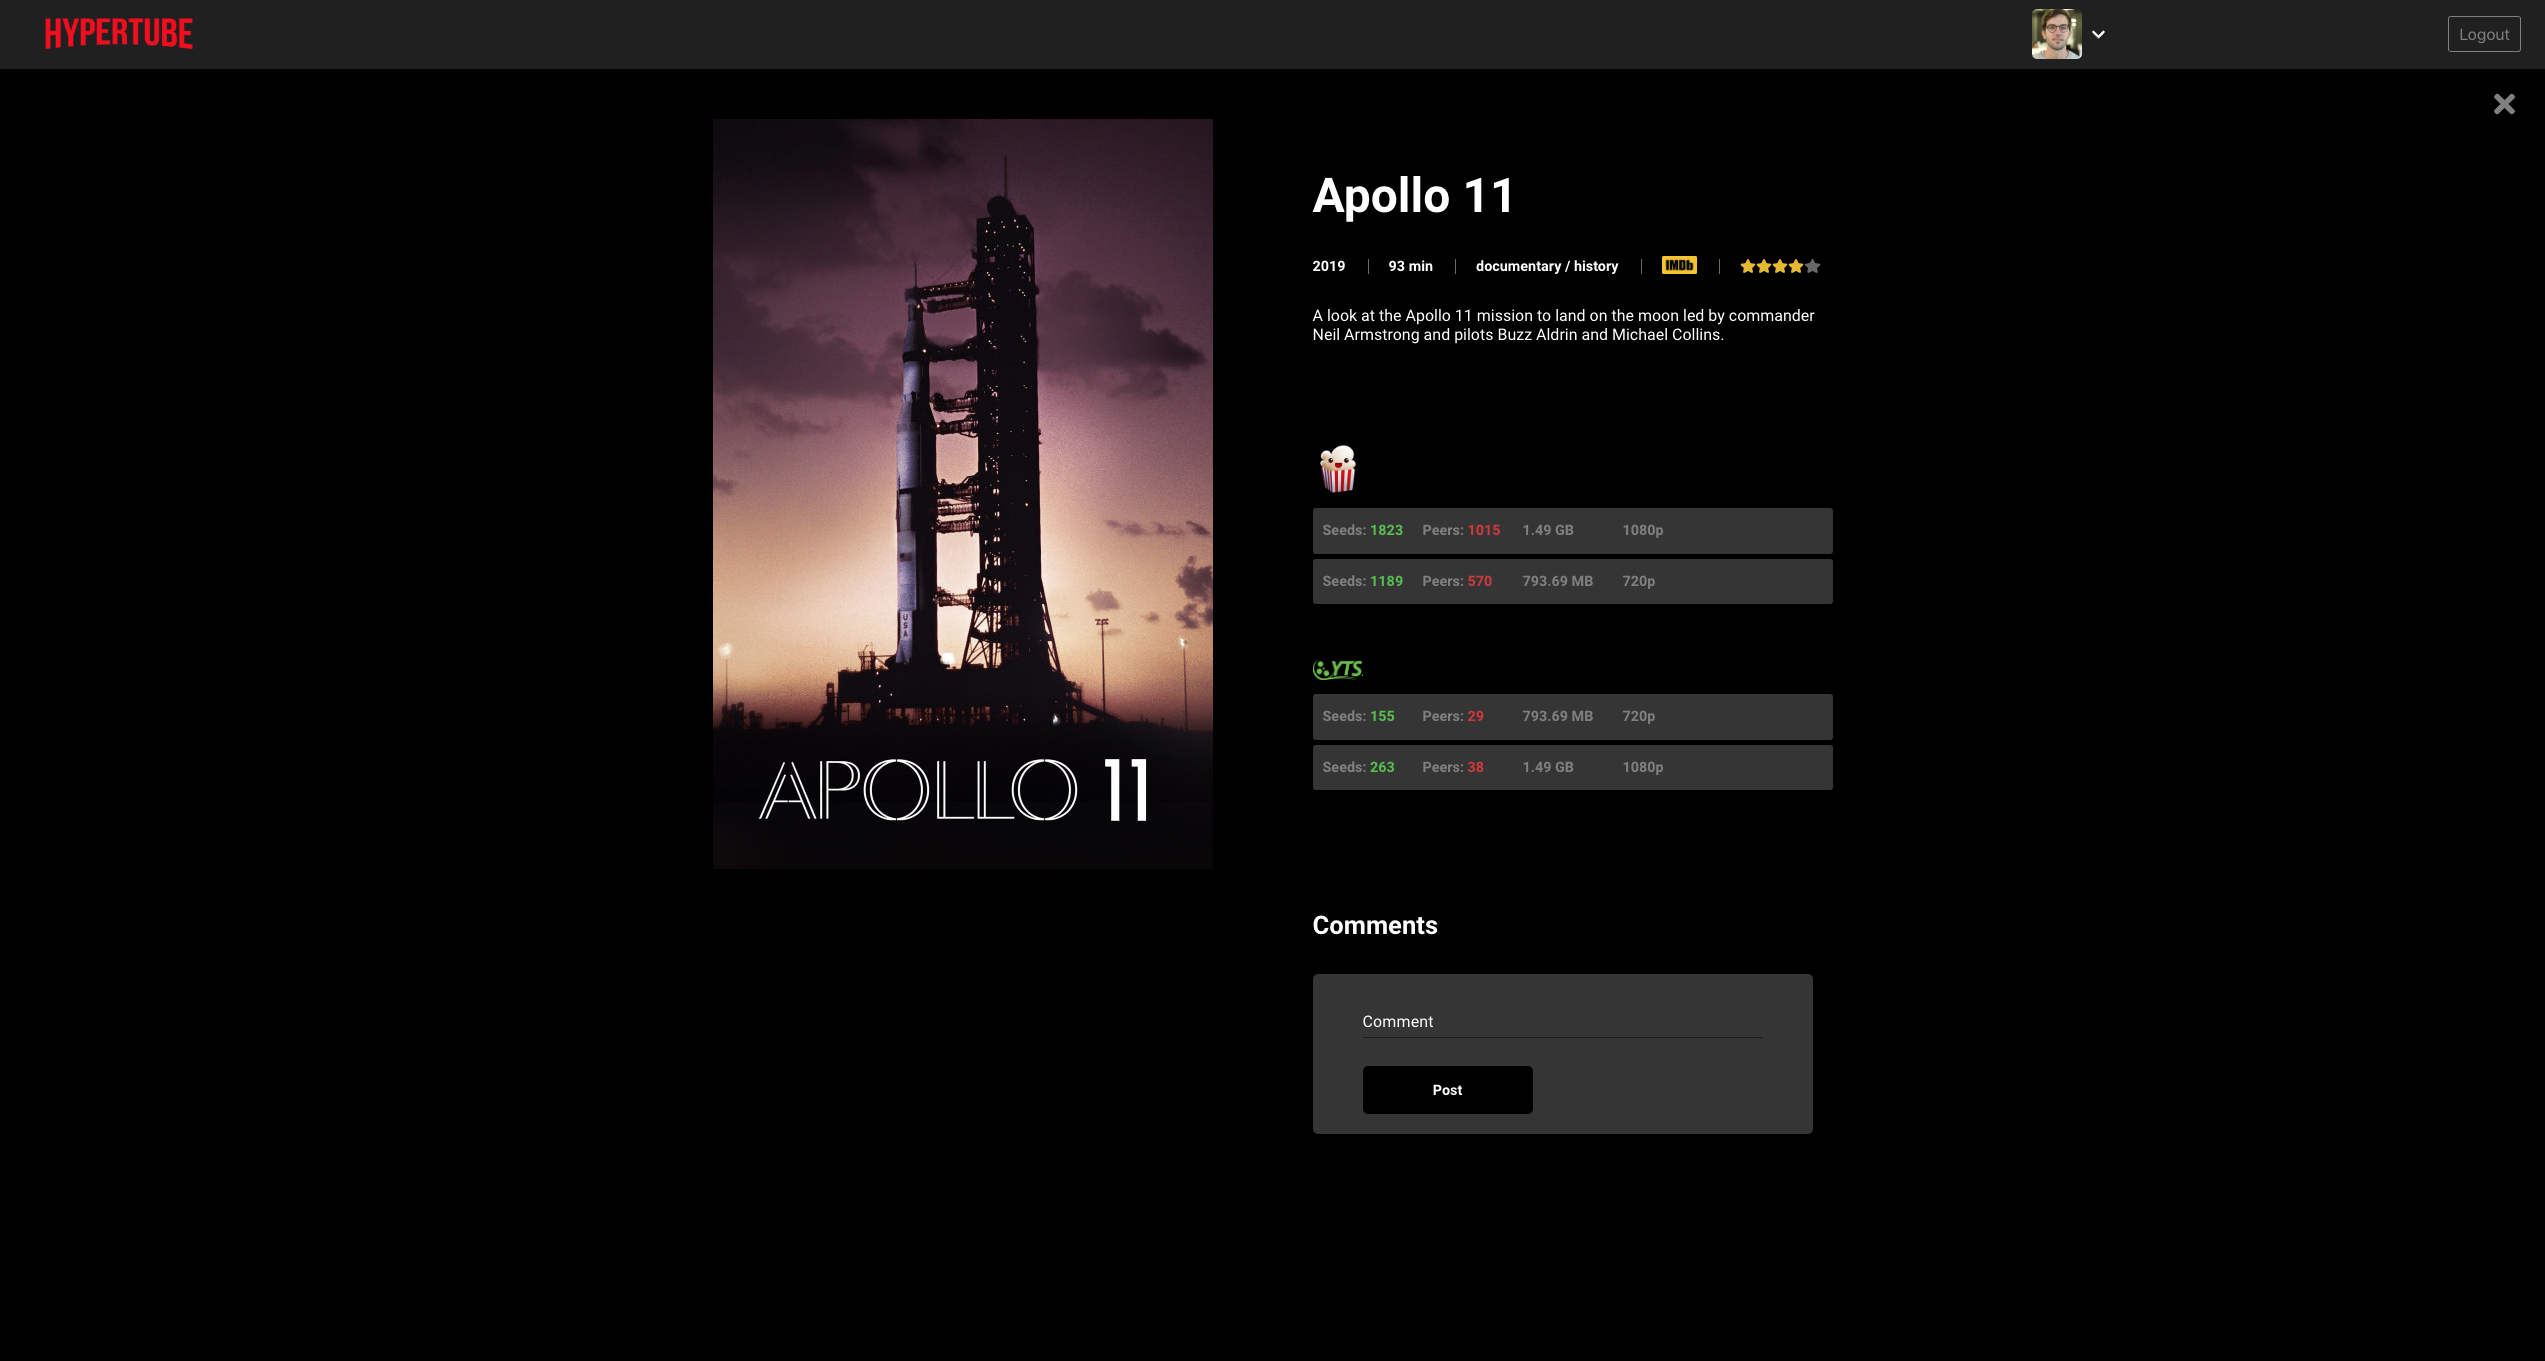Viewport: 2545px width, 1361px height.
Task: Click the star rating icons
Action: coord(1779,266)
